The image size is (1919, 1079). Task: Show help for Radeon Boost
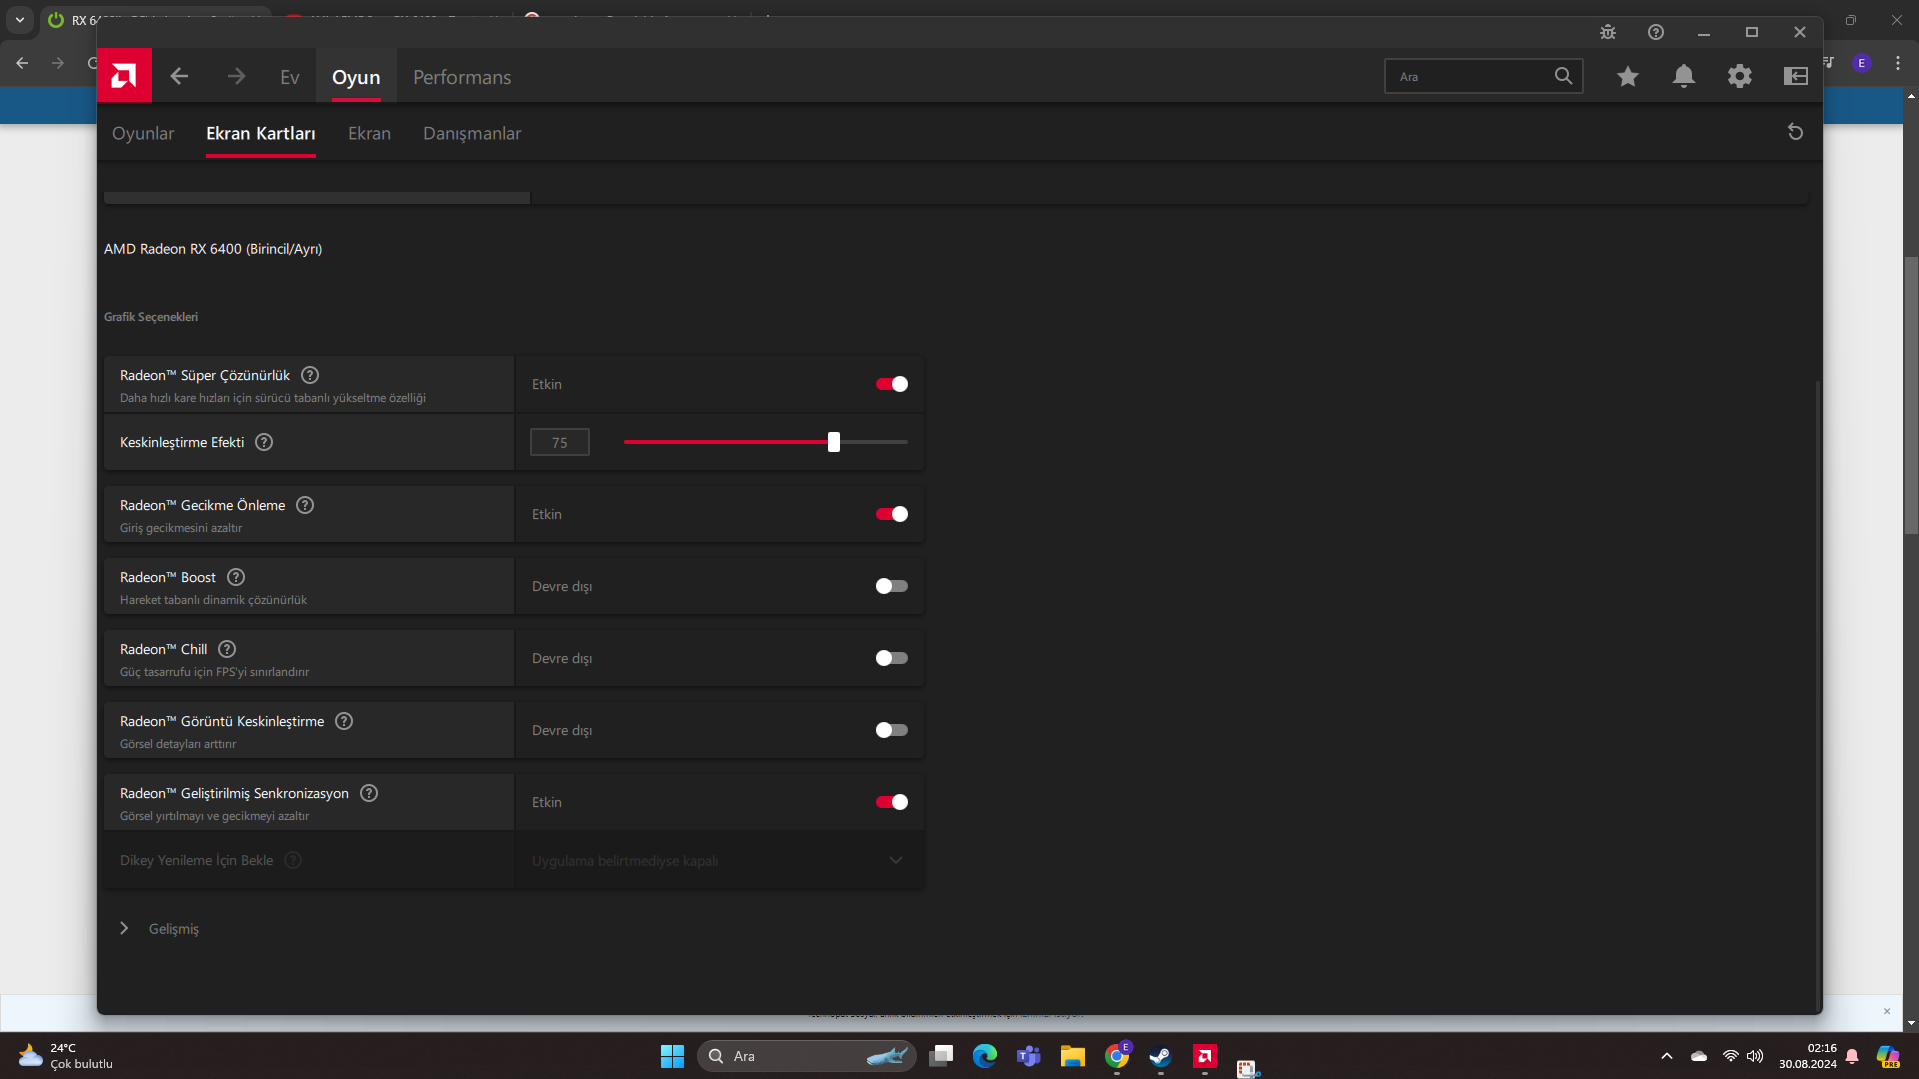236,577
